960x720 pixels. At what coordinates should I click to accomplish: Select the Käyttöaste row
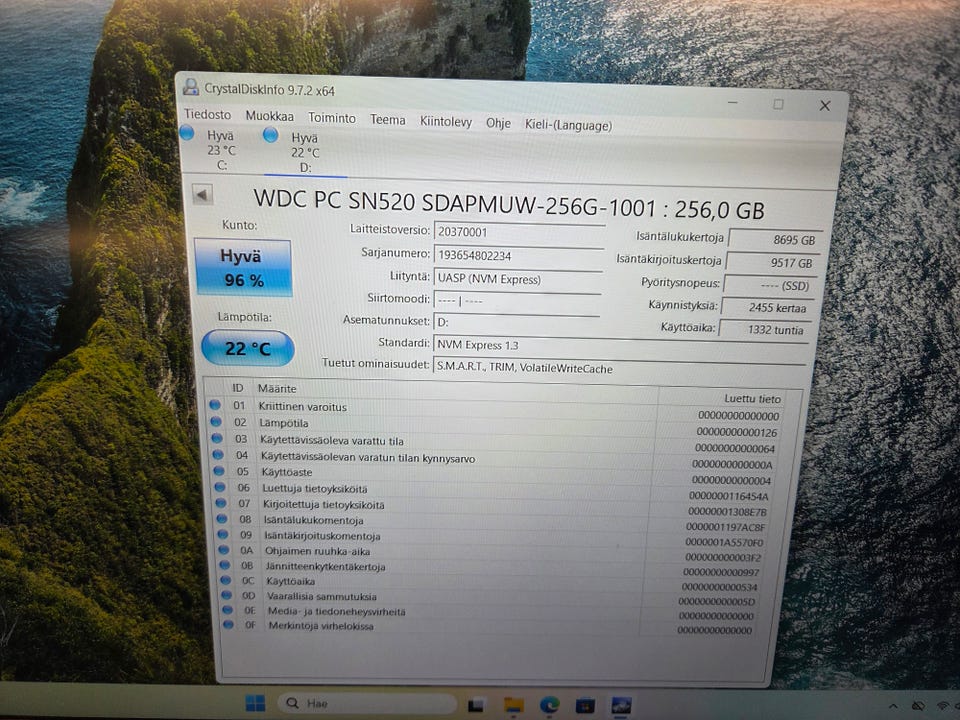495,476
